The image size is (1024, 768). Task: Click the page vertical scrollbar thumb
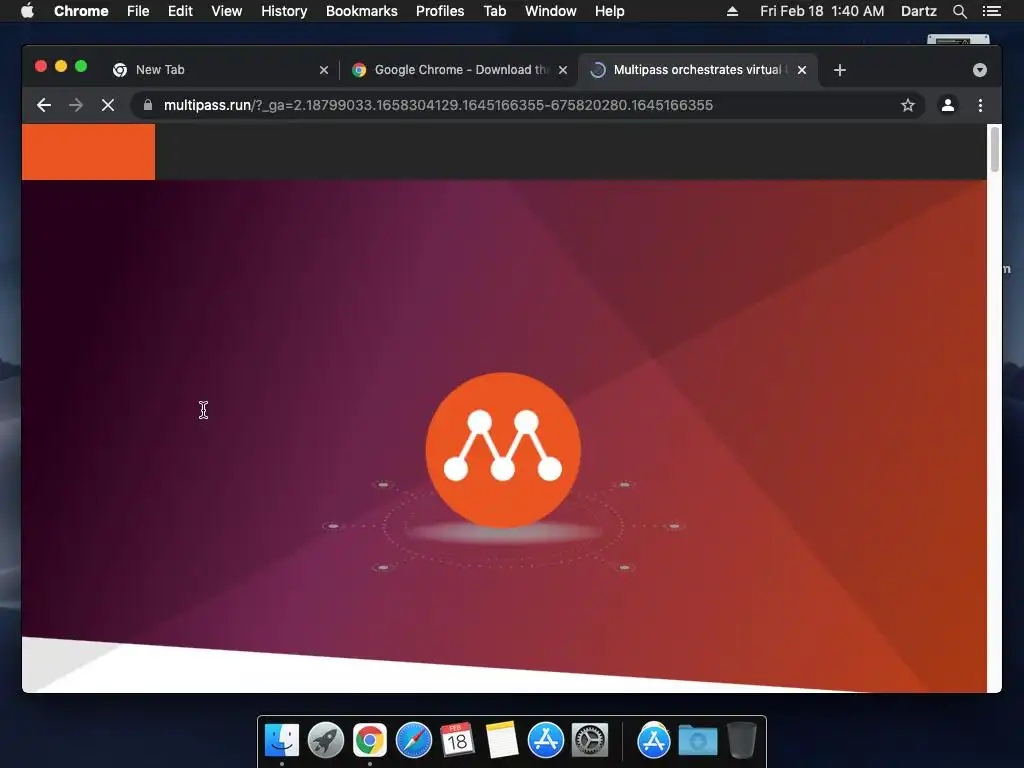pos(995,150)
